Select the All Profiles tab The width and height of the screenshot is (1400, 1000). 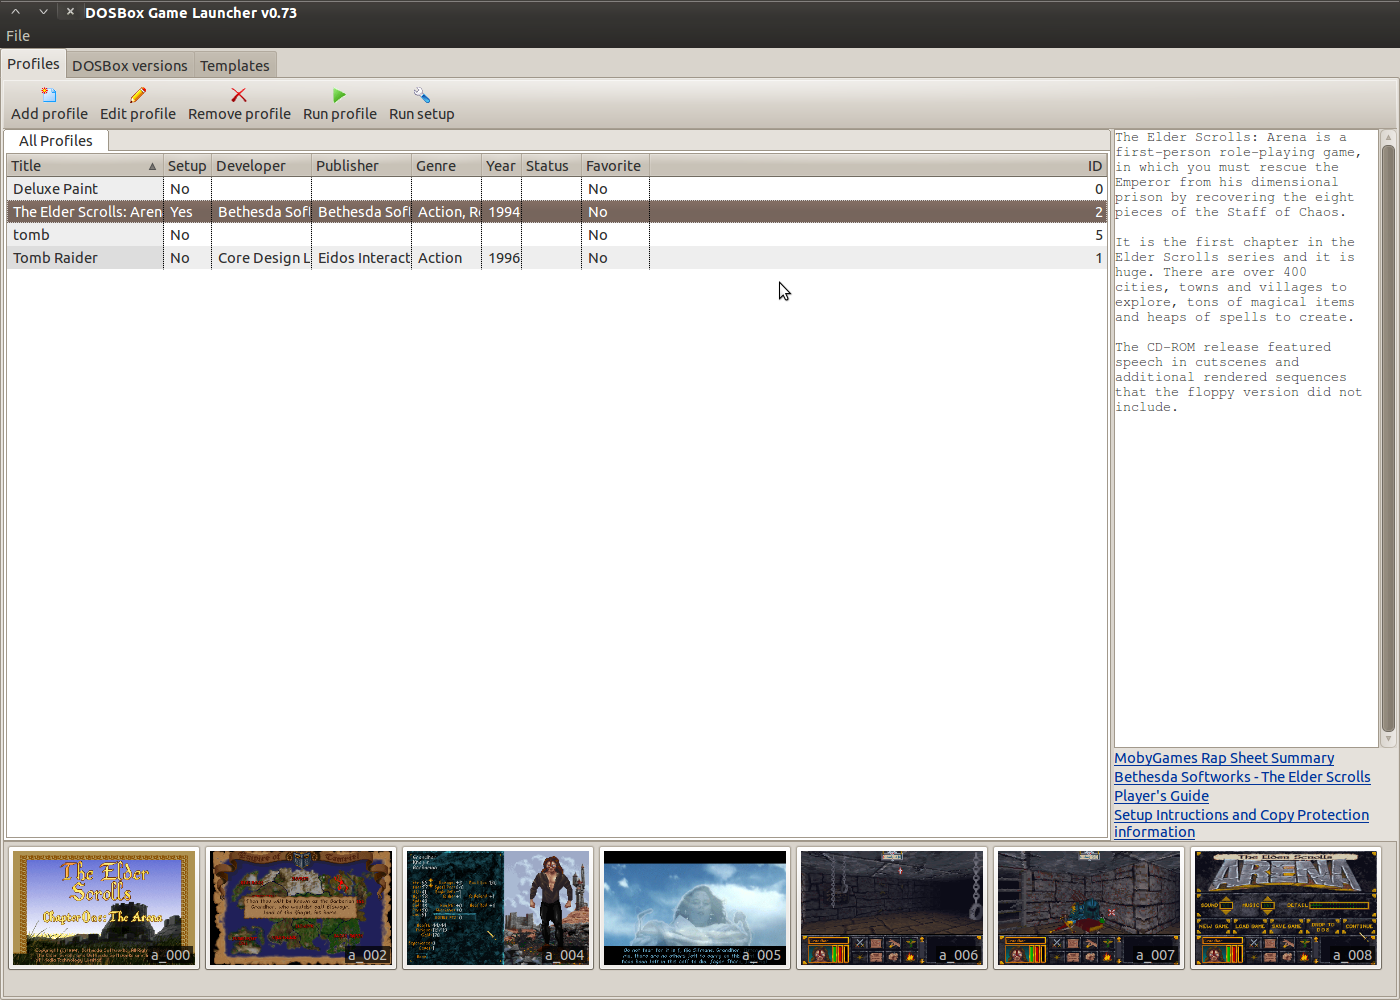(x=56, y=141)
